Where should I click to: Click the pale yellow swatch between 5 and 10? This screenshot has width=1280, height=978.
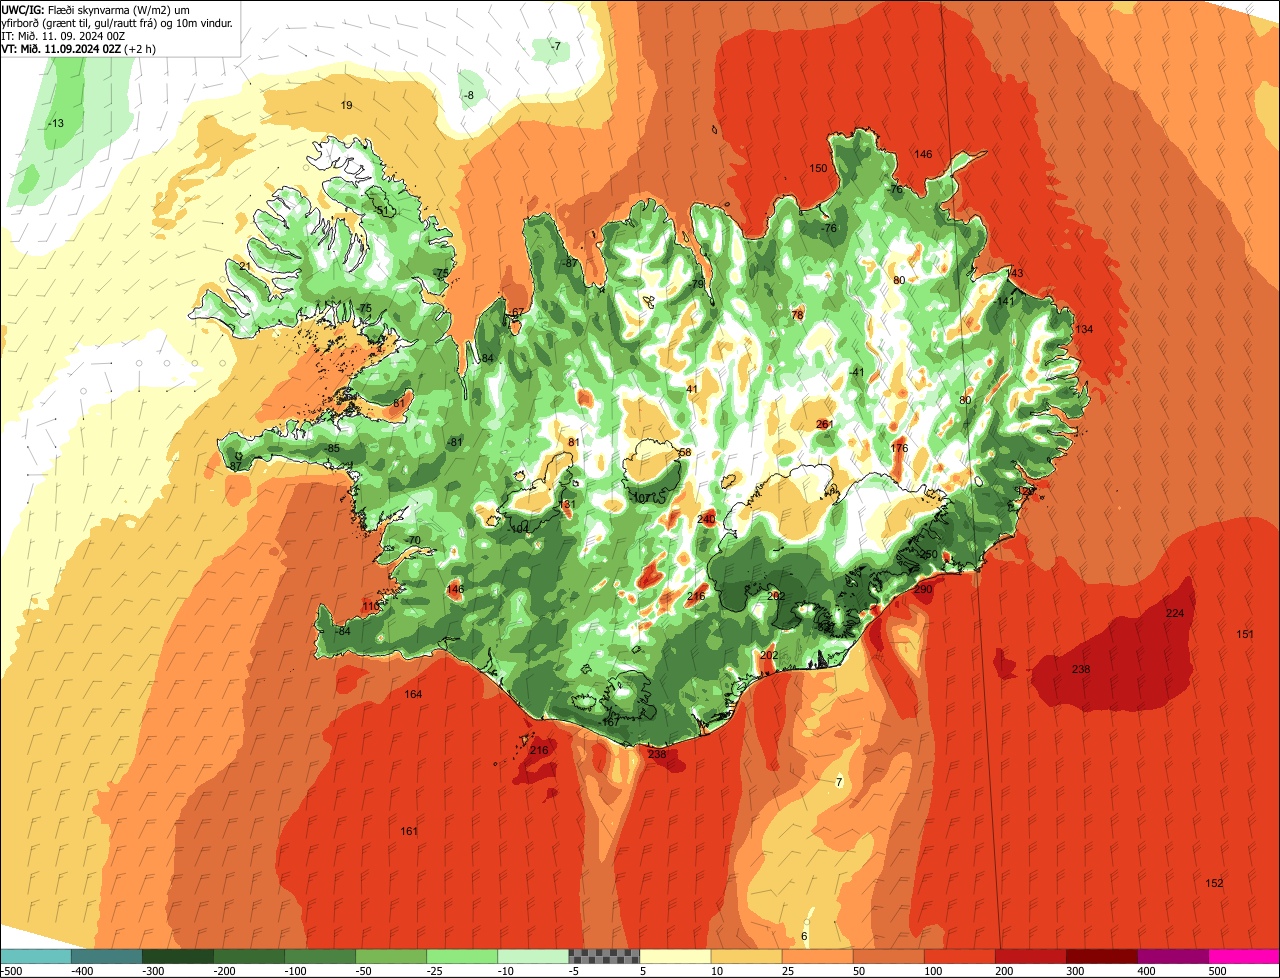click(x=674, y=956)
